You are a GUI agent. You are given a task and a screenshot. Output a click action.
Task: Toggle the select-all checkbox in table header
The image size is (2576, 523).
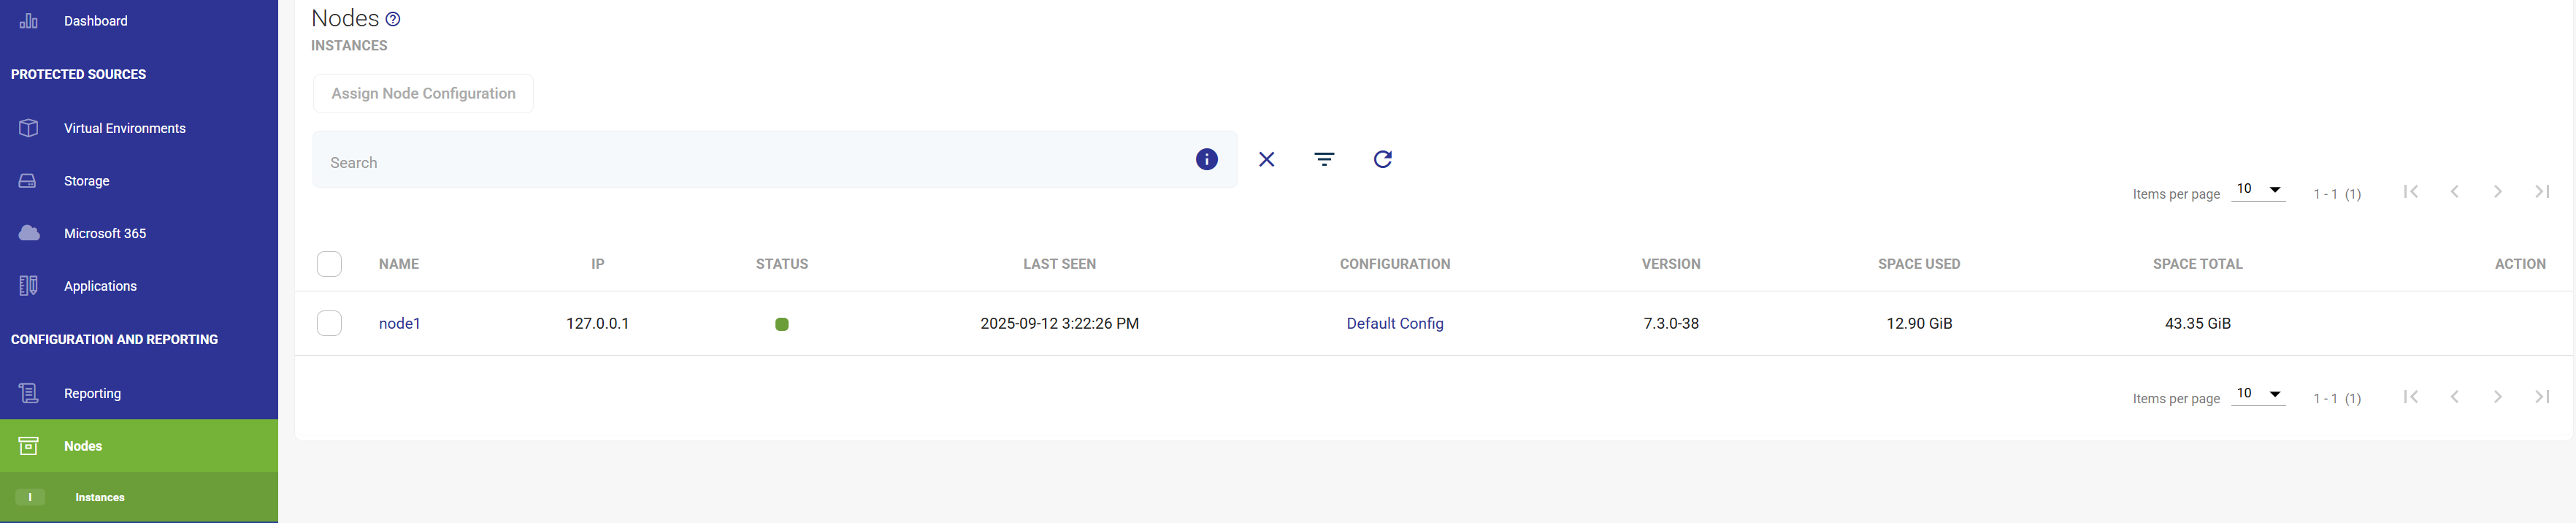[x=329, y=264]
